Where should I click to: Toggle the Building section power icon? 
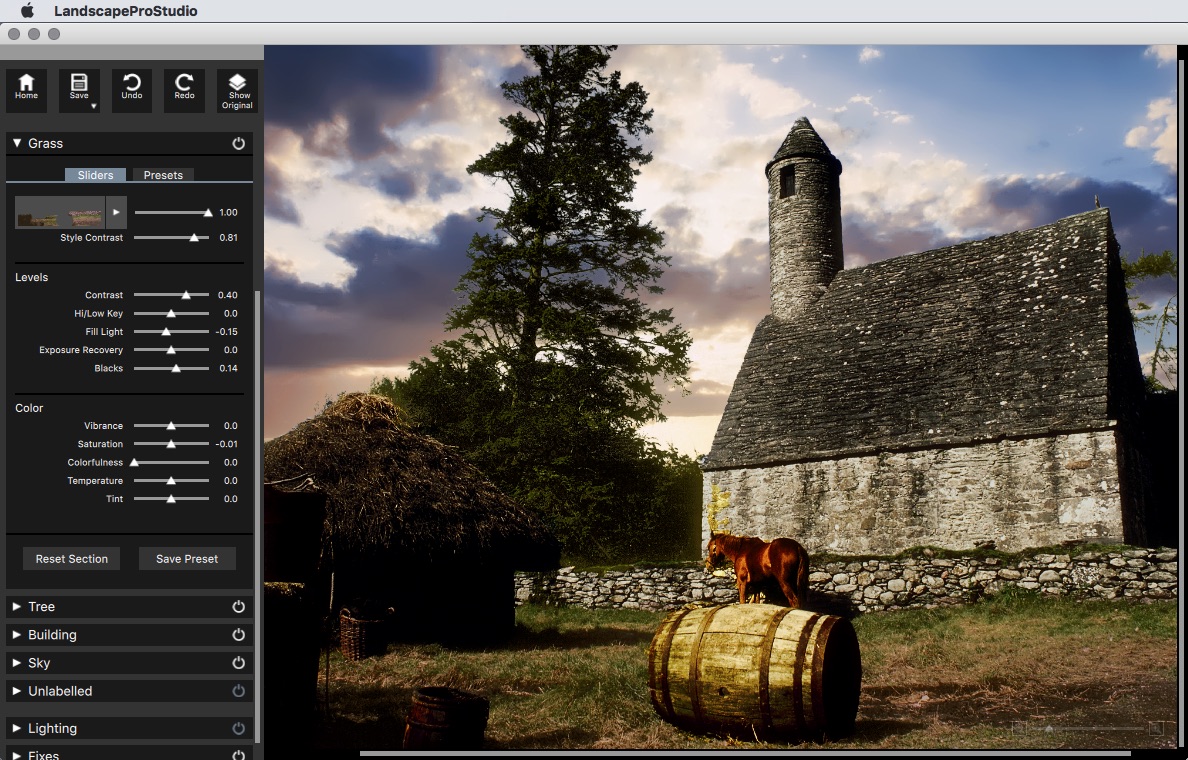click(238, 635)
